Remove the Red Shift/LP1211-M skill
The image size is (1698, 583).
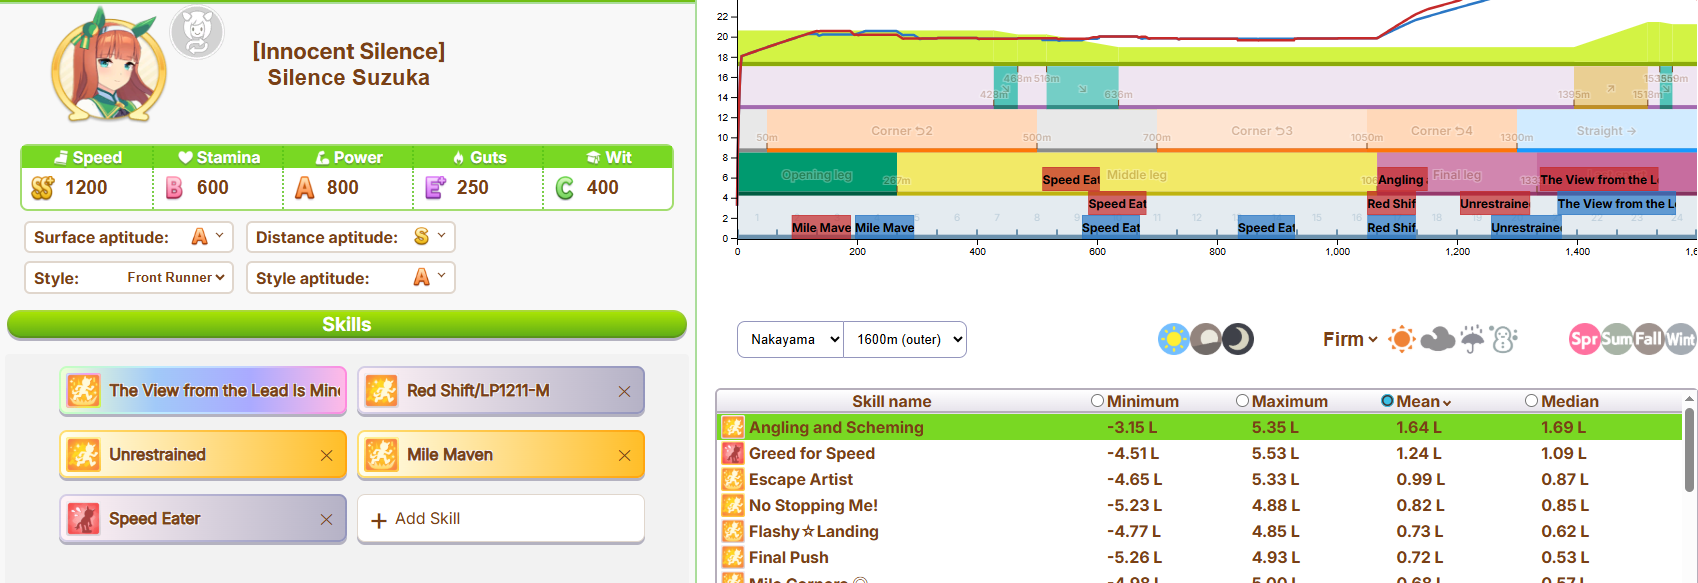[624, 391]
